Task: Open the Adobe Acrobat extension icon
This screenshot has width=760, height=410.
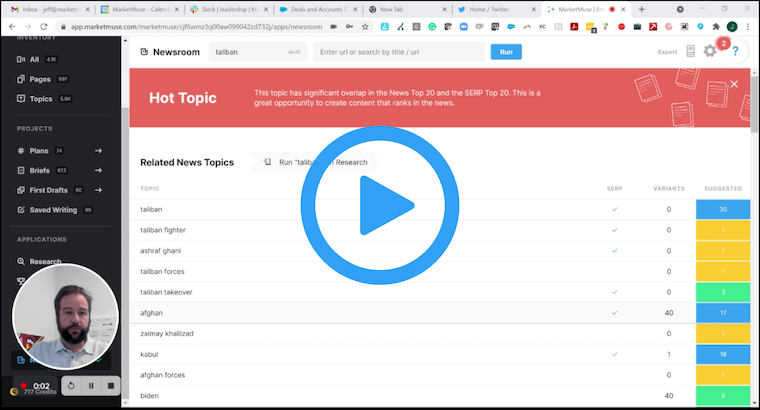Action: 574,27
